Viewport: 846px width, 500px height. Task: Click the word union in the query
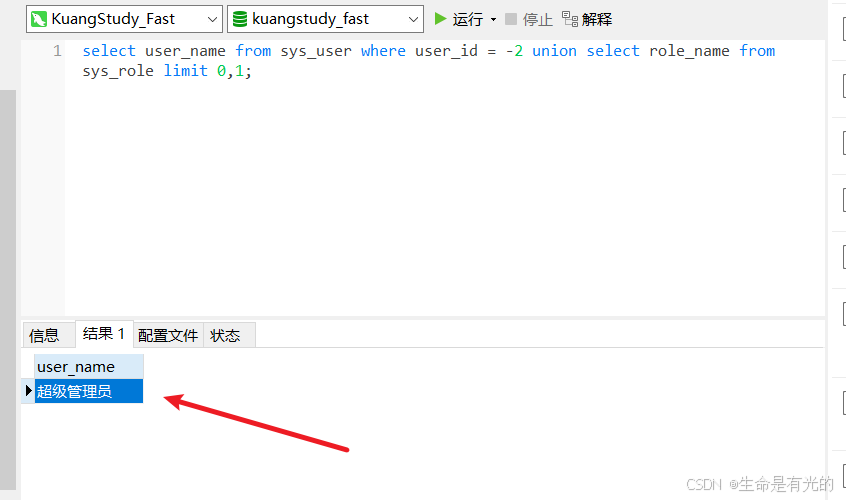[554, 51]
